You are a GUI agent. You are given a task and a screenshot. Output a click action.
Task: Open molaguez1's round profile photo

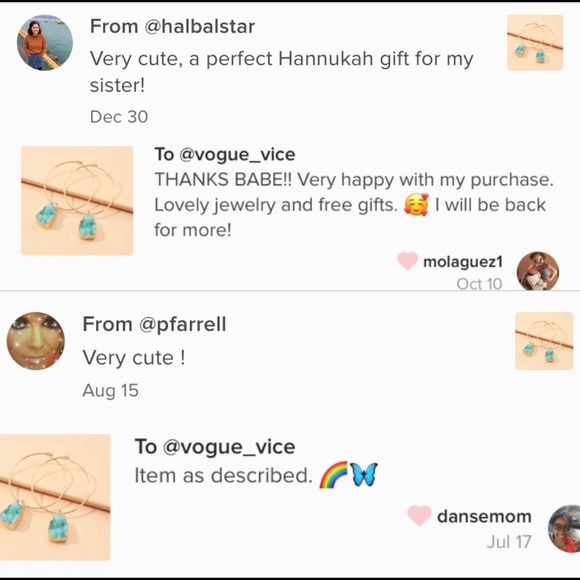click(x=537, y=271)
